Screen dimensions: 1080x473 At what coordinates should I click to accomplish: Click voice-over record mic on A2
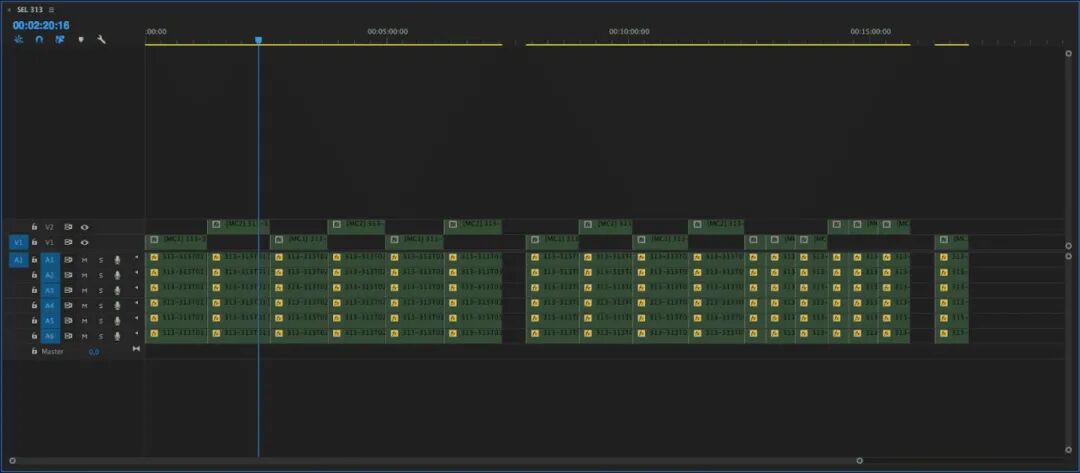pyautogui.click(x=117, y=275)
